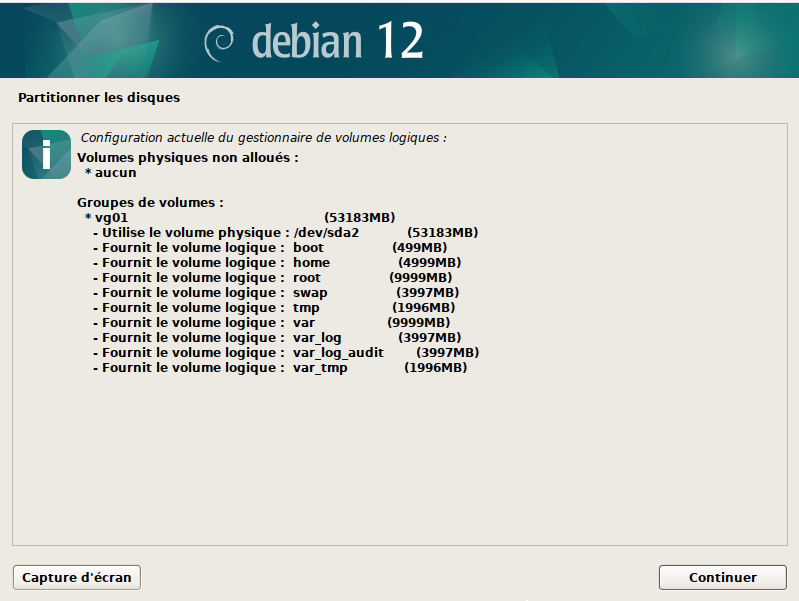This screenshot has height=601, width=799.
Task: Click the var_log (3997MB) size value
Action: click(430, 337)
